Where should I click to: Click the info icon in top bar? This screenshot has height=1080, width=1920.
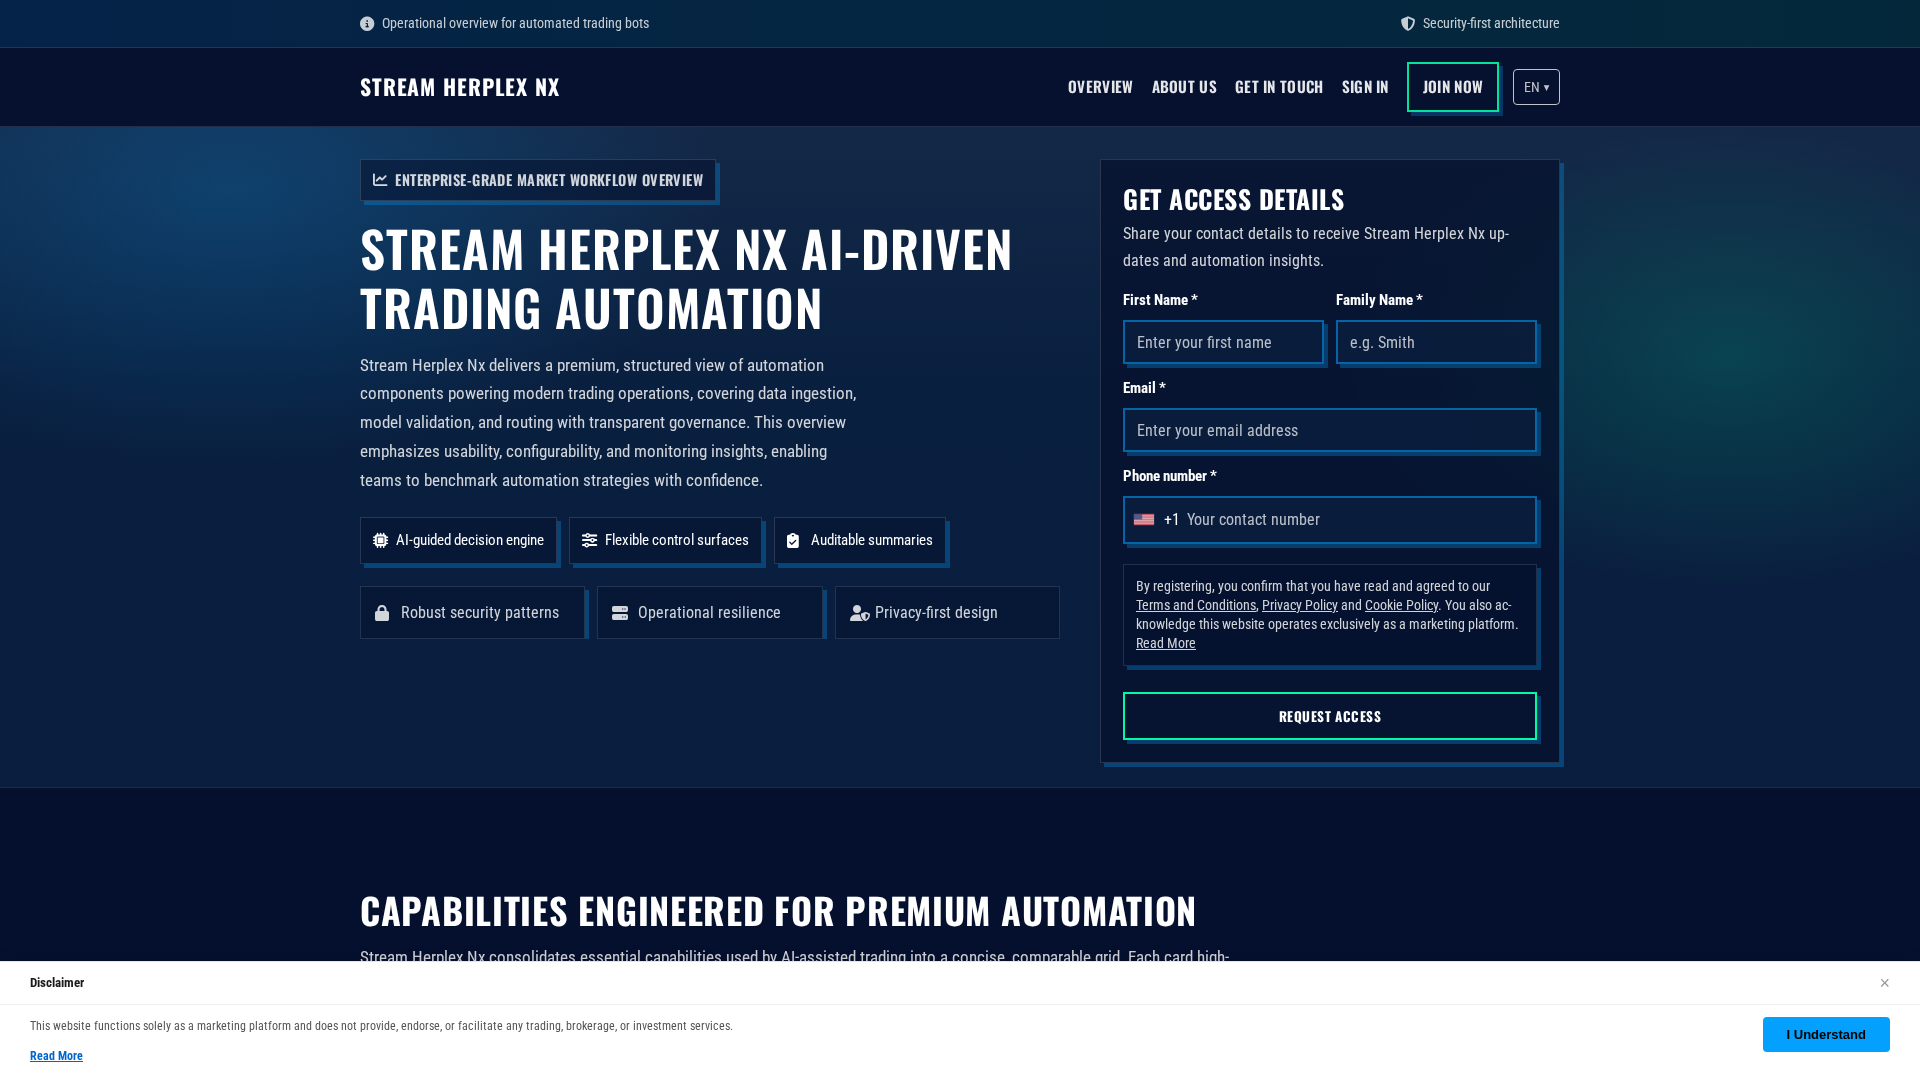(367, 24)
